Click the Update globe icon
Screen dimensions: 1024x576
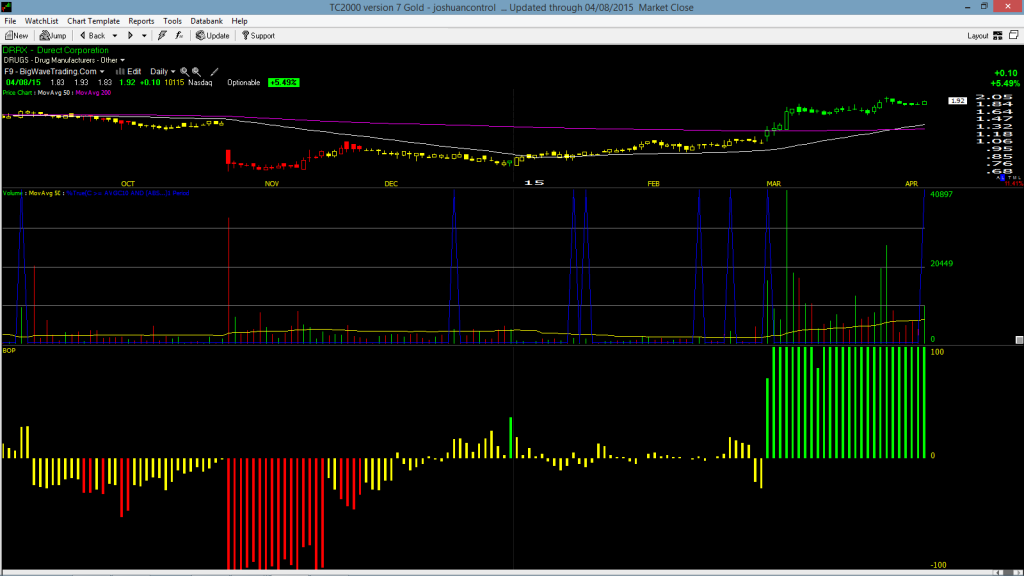200,36
